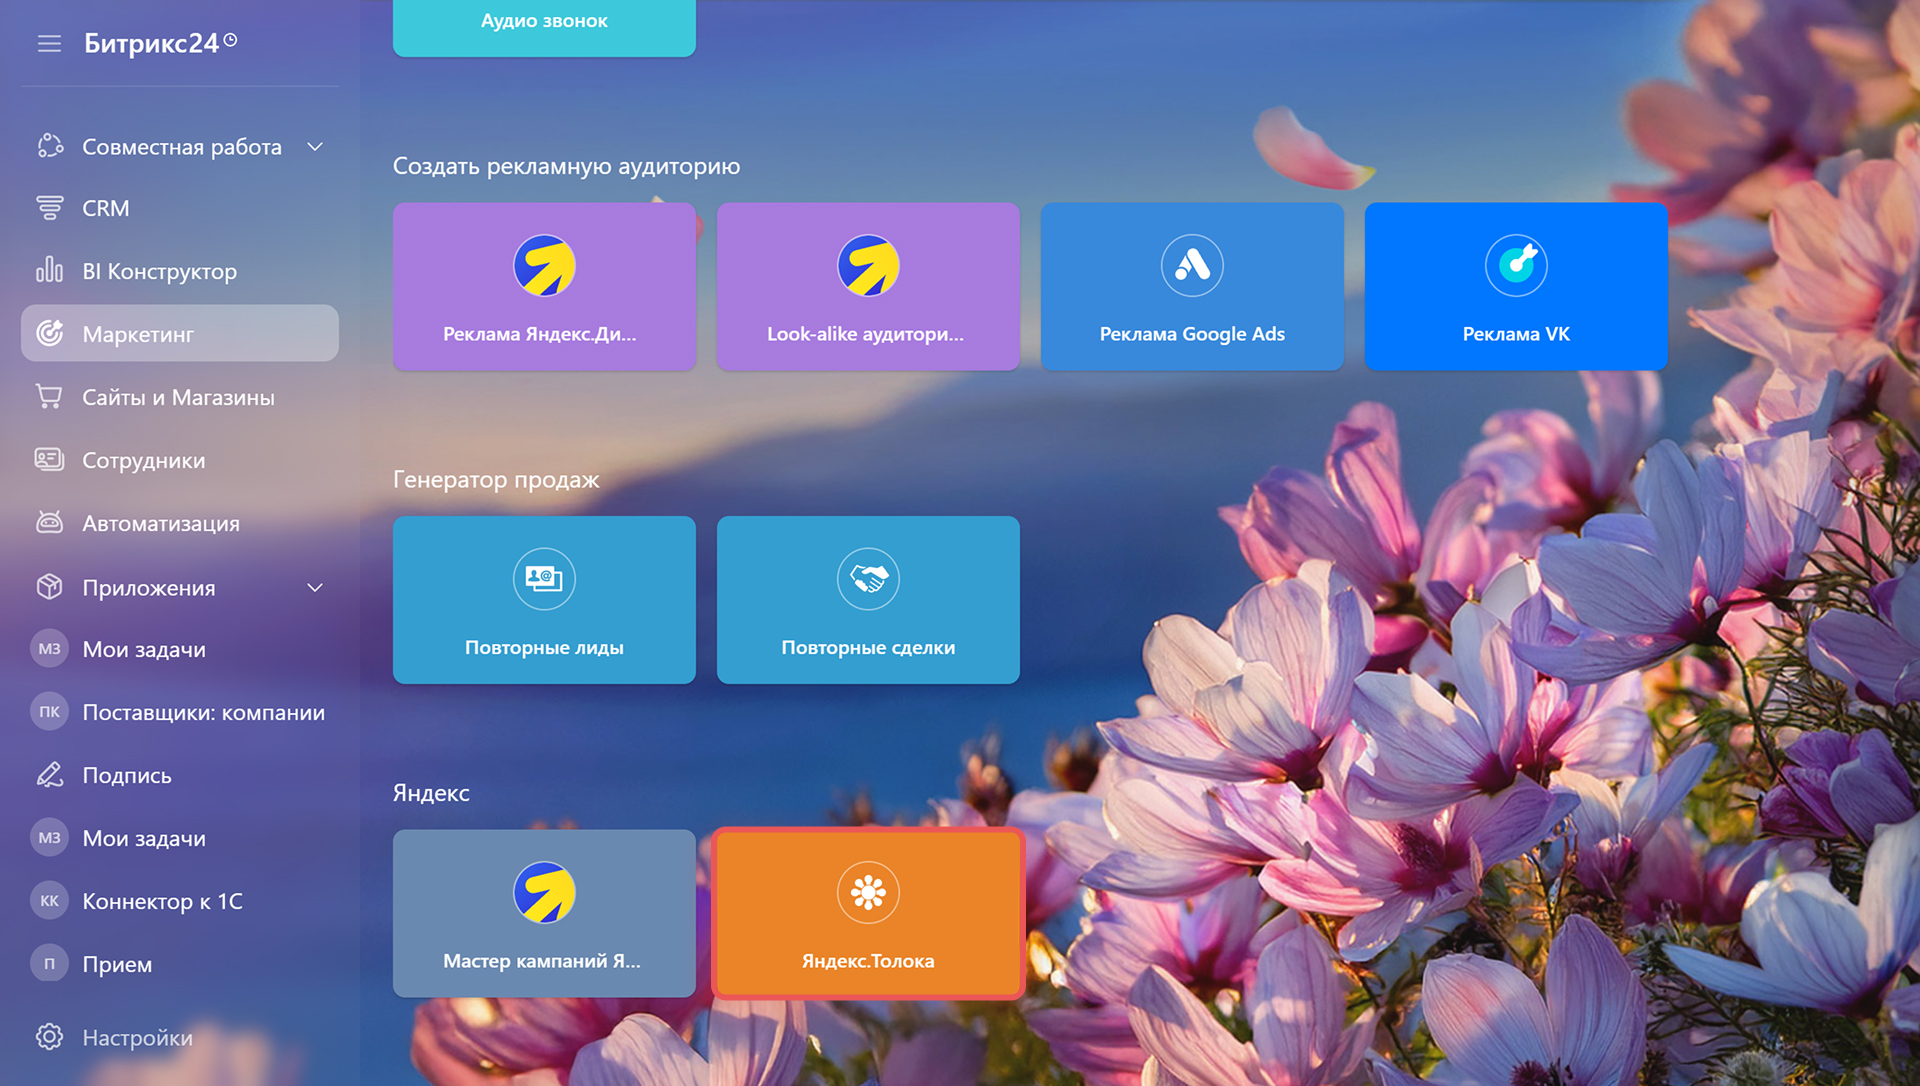Open Реклама VK tile label
1920x1086 pixels.
point(1516,334)
